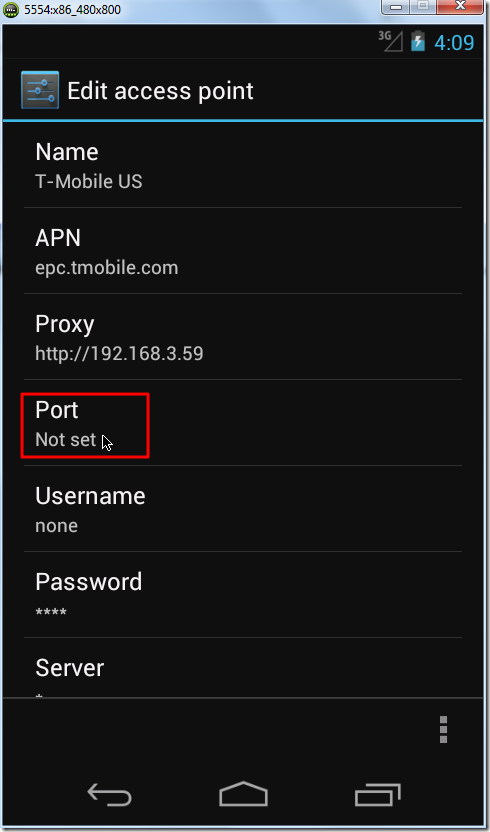Tap the battery charging icon
This screenshot has height=832, width=490.
tap(418, 41)
